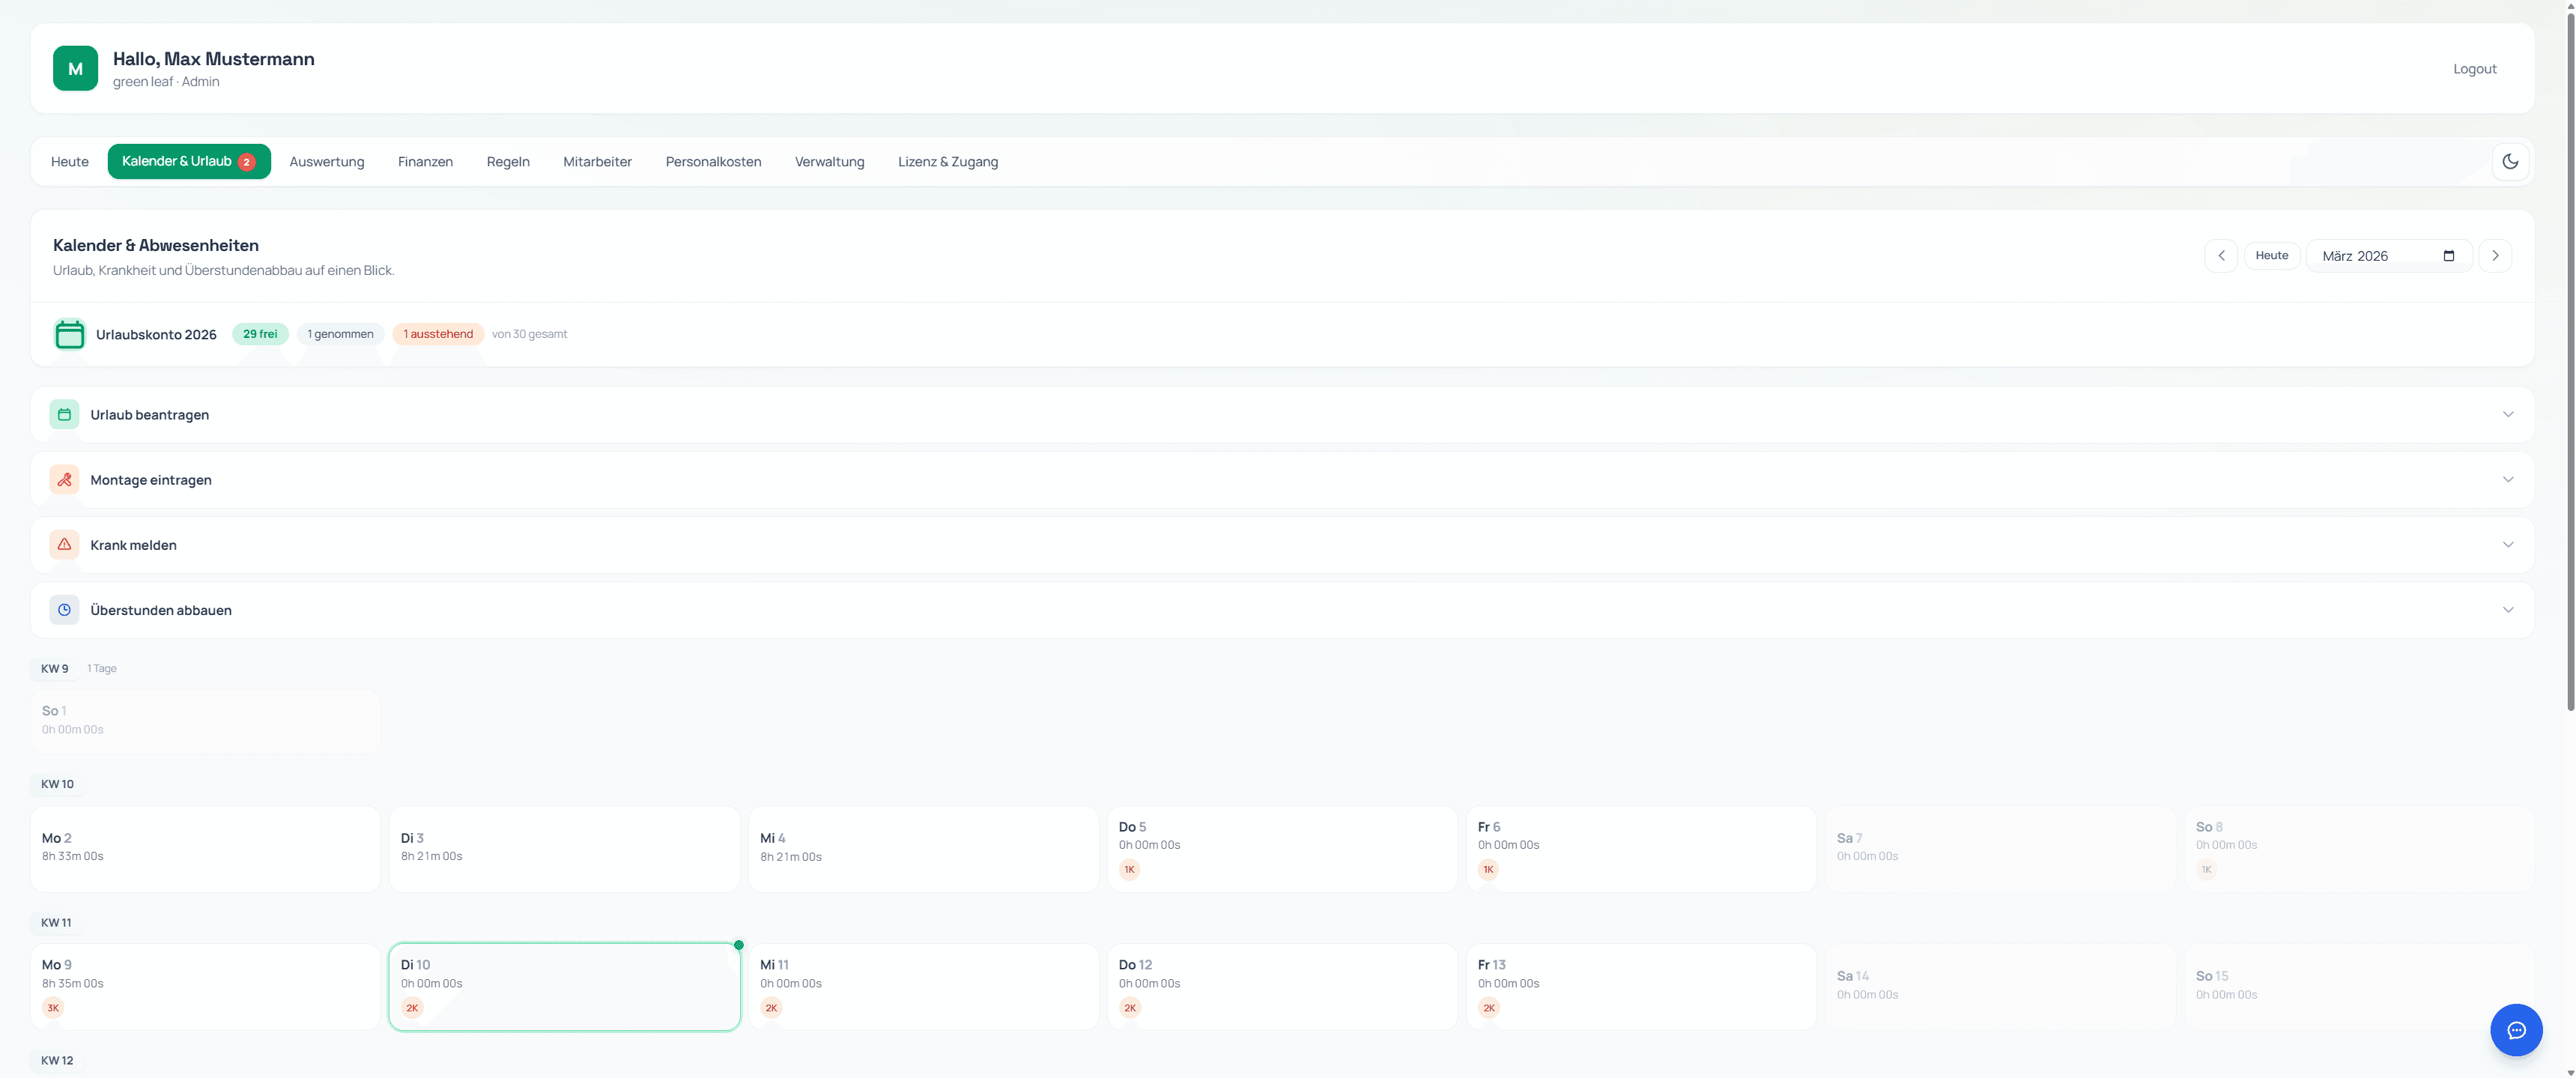Click the Montage eintragen tool icon

[x=64, y=479]
